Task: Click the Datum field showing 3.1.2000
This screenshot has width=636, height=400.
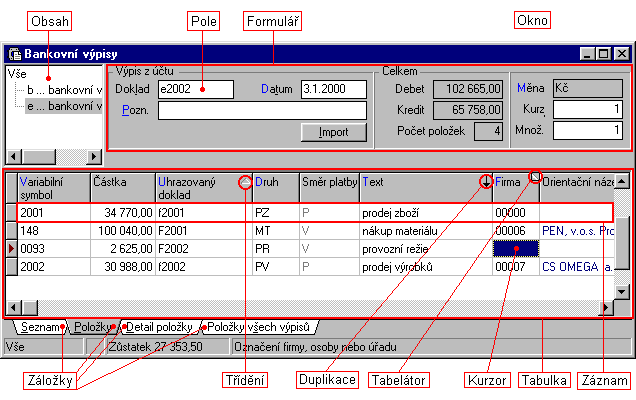Action: (333, 89)
